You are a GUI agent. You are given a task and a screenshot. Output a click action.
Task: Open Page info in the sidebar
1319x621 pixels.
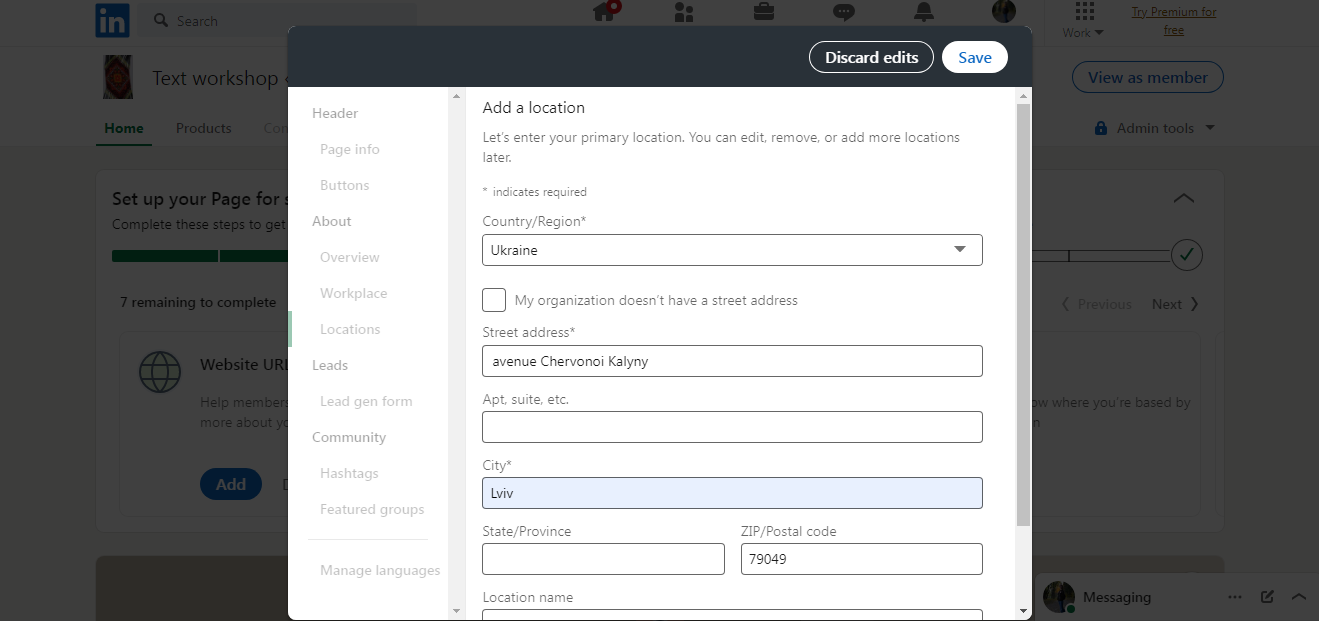(350, 149)
